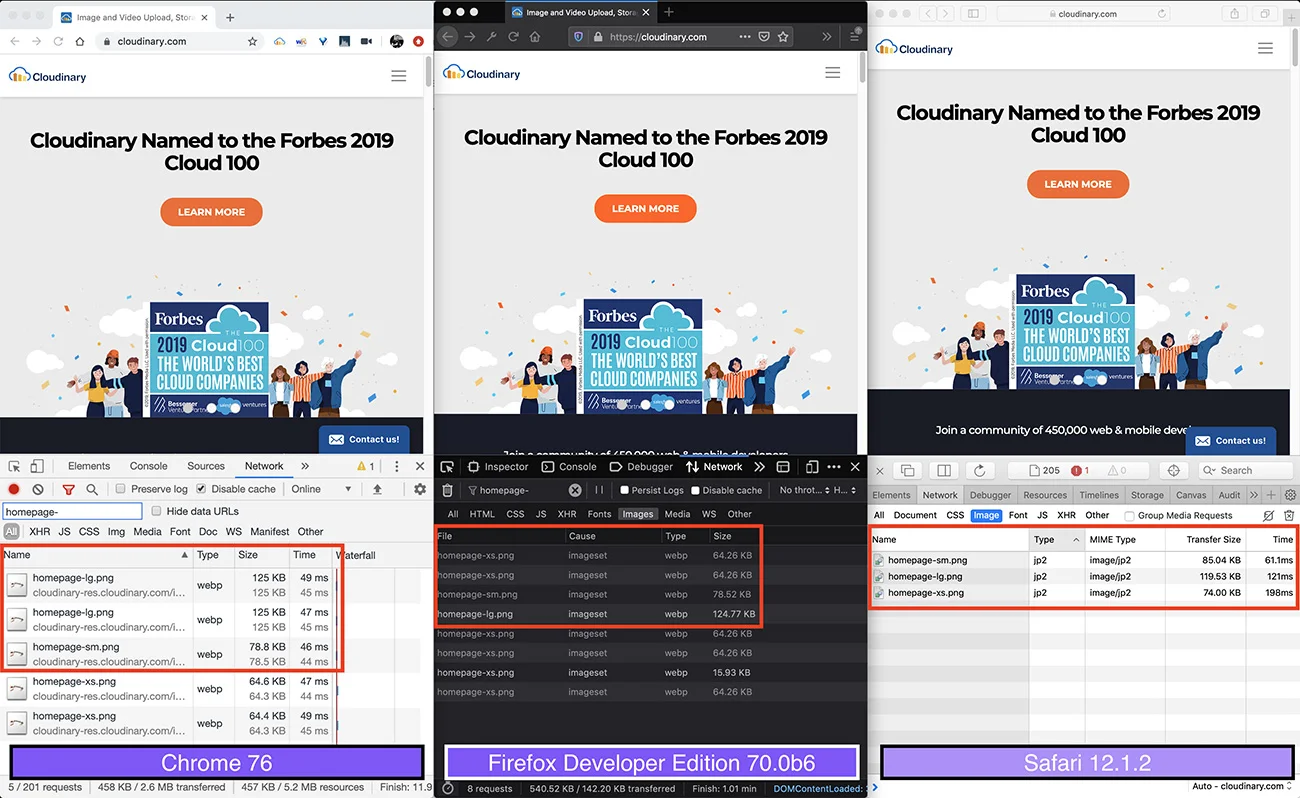Viewport: 1300px width, 798px height.
Task: Open Chrome DevTools network settings gear
Action: tap(420, 489)
